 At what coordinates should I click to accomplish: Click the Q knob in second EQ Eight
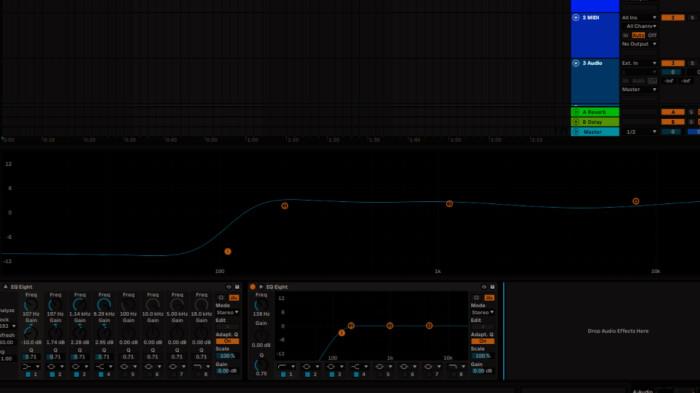(261, 365)
